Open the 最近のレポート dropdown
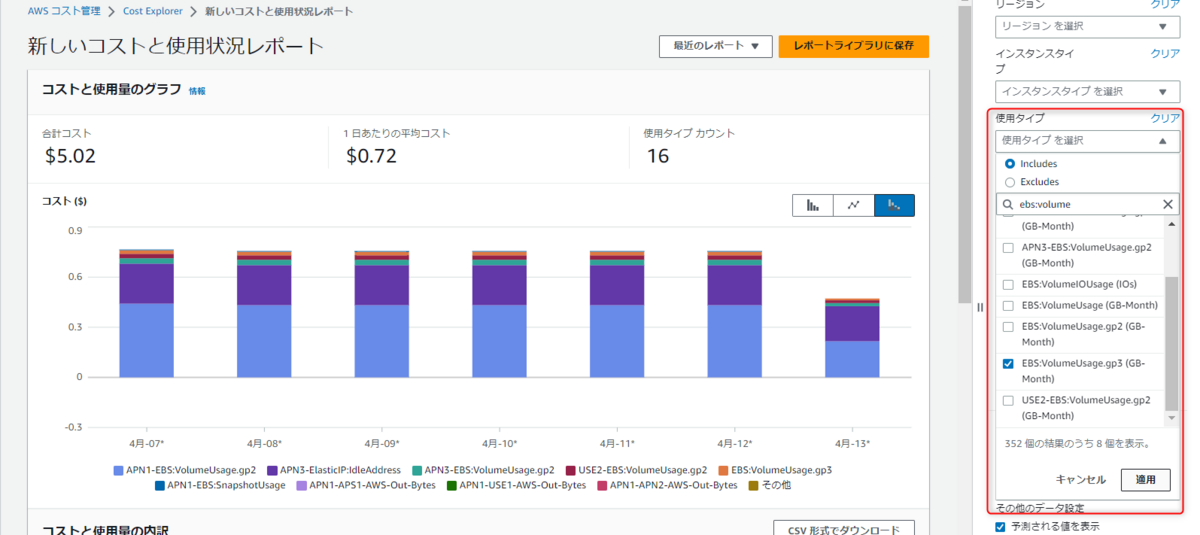Image resolution: width=1200 pixels, height=535 pixels. point(715,46)
